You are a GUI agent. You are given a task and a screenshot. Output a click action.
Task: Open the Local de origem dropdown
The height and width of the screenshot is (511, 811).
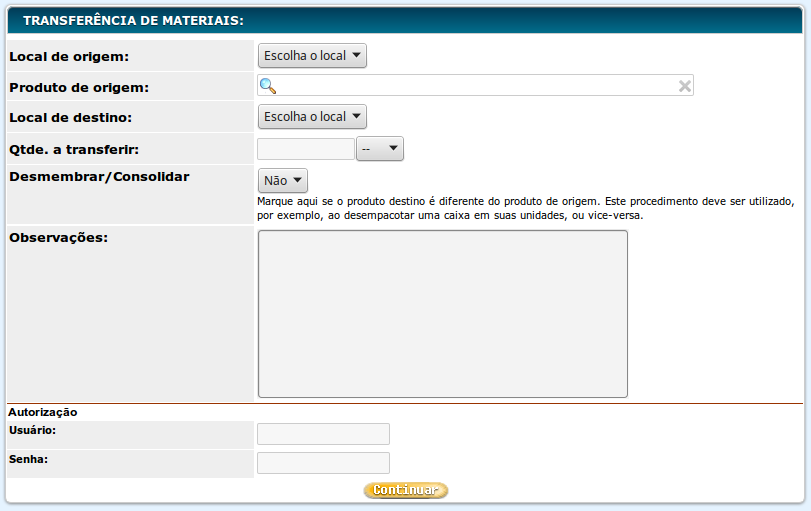tap(312, 56)
